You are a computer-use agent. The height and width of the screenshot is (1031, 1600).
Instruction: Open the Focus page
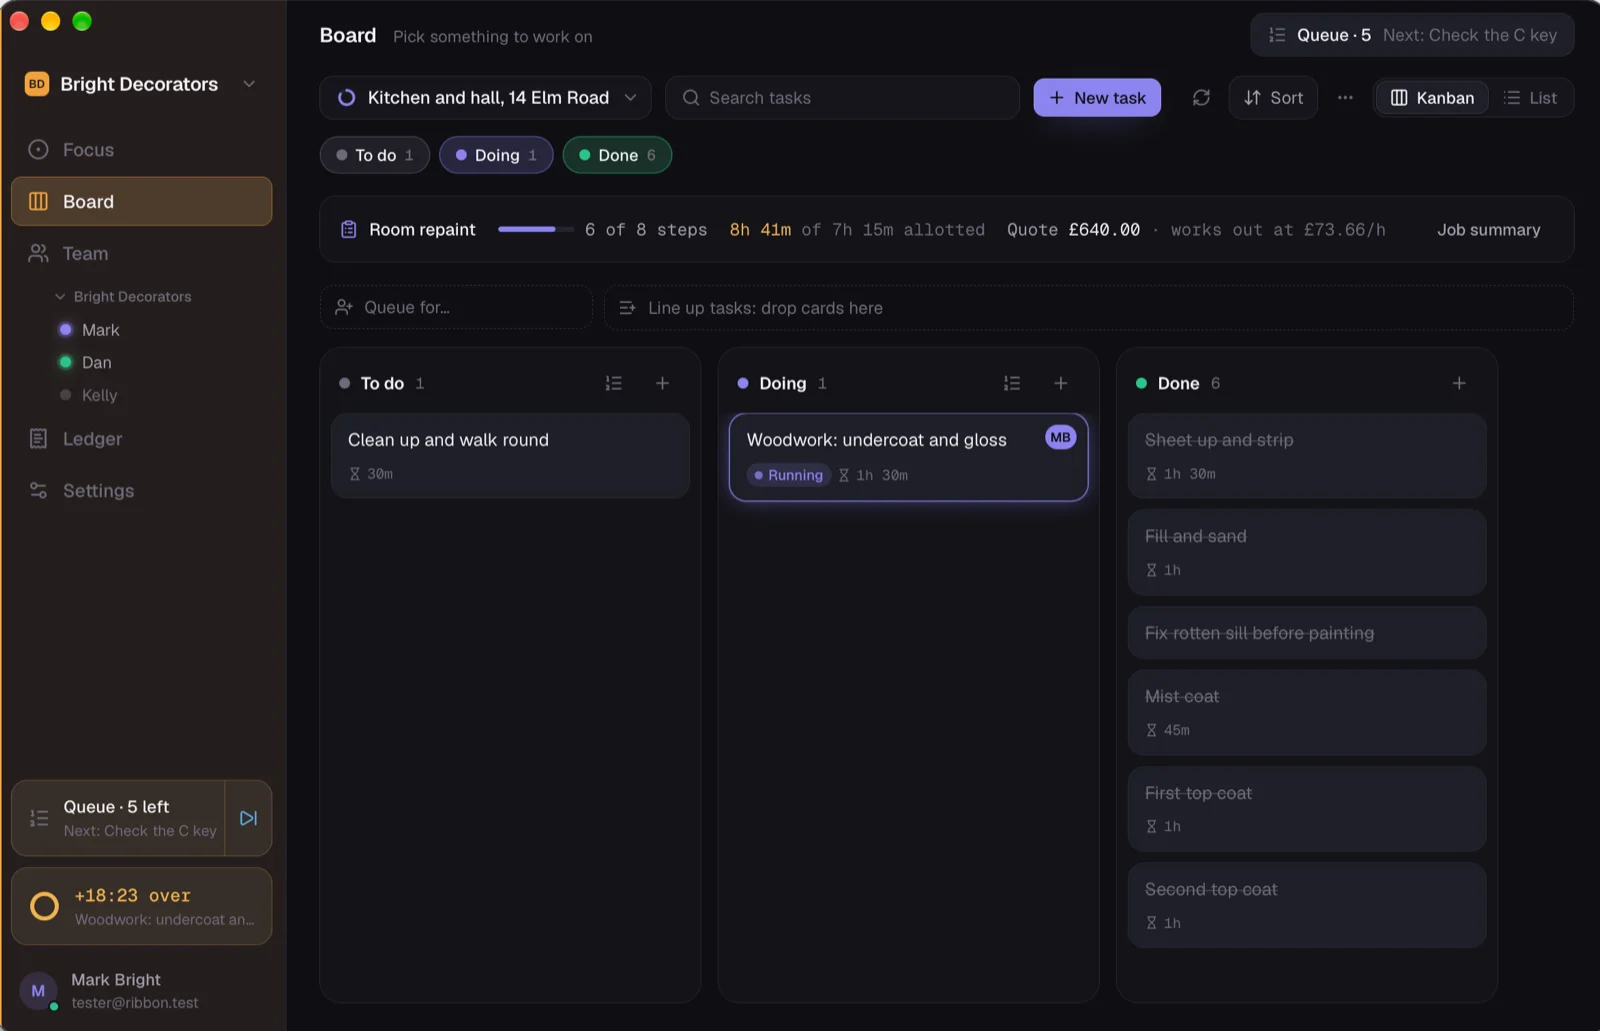tap(141, 150)
